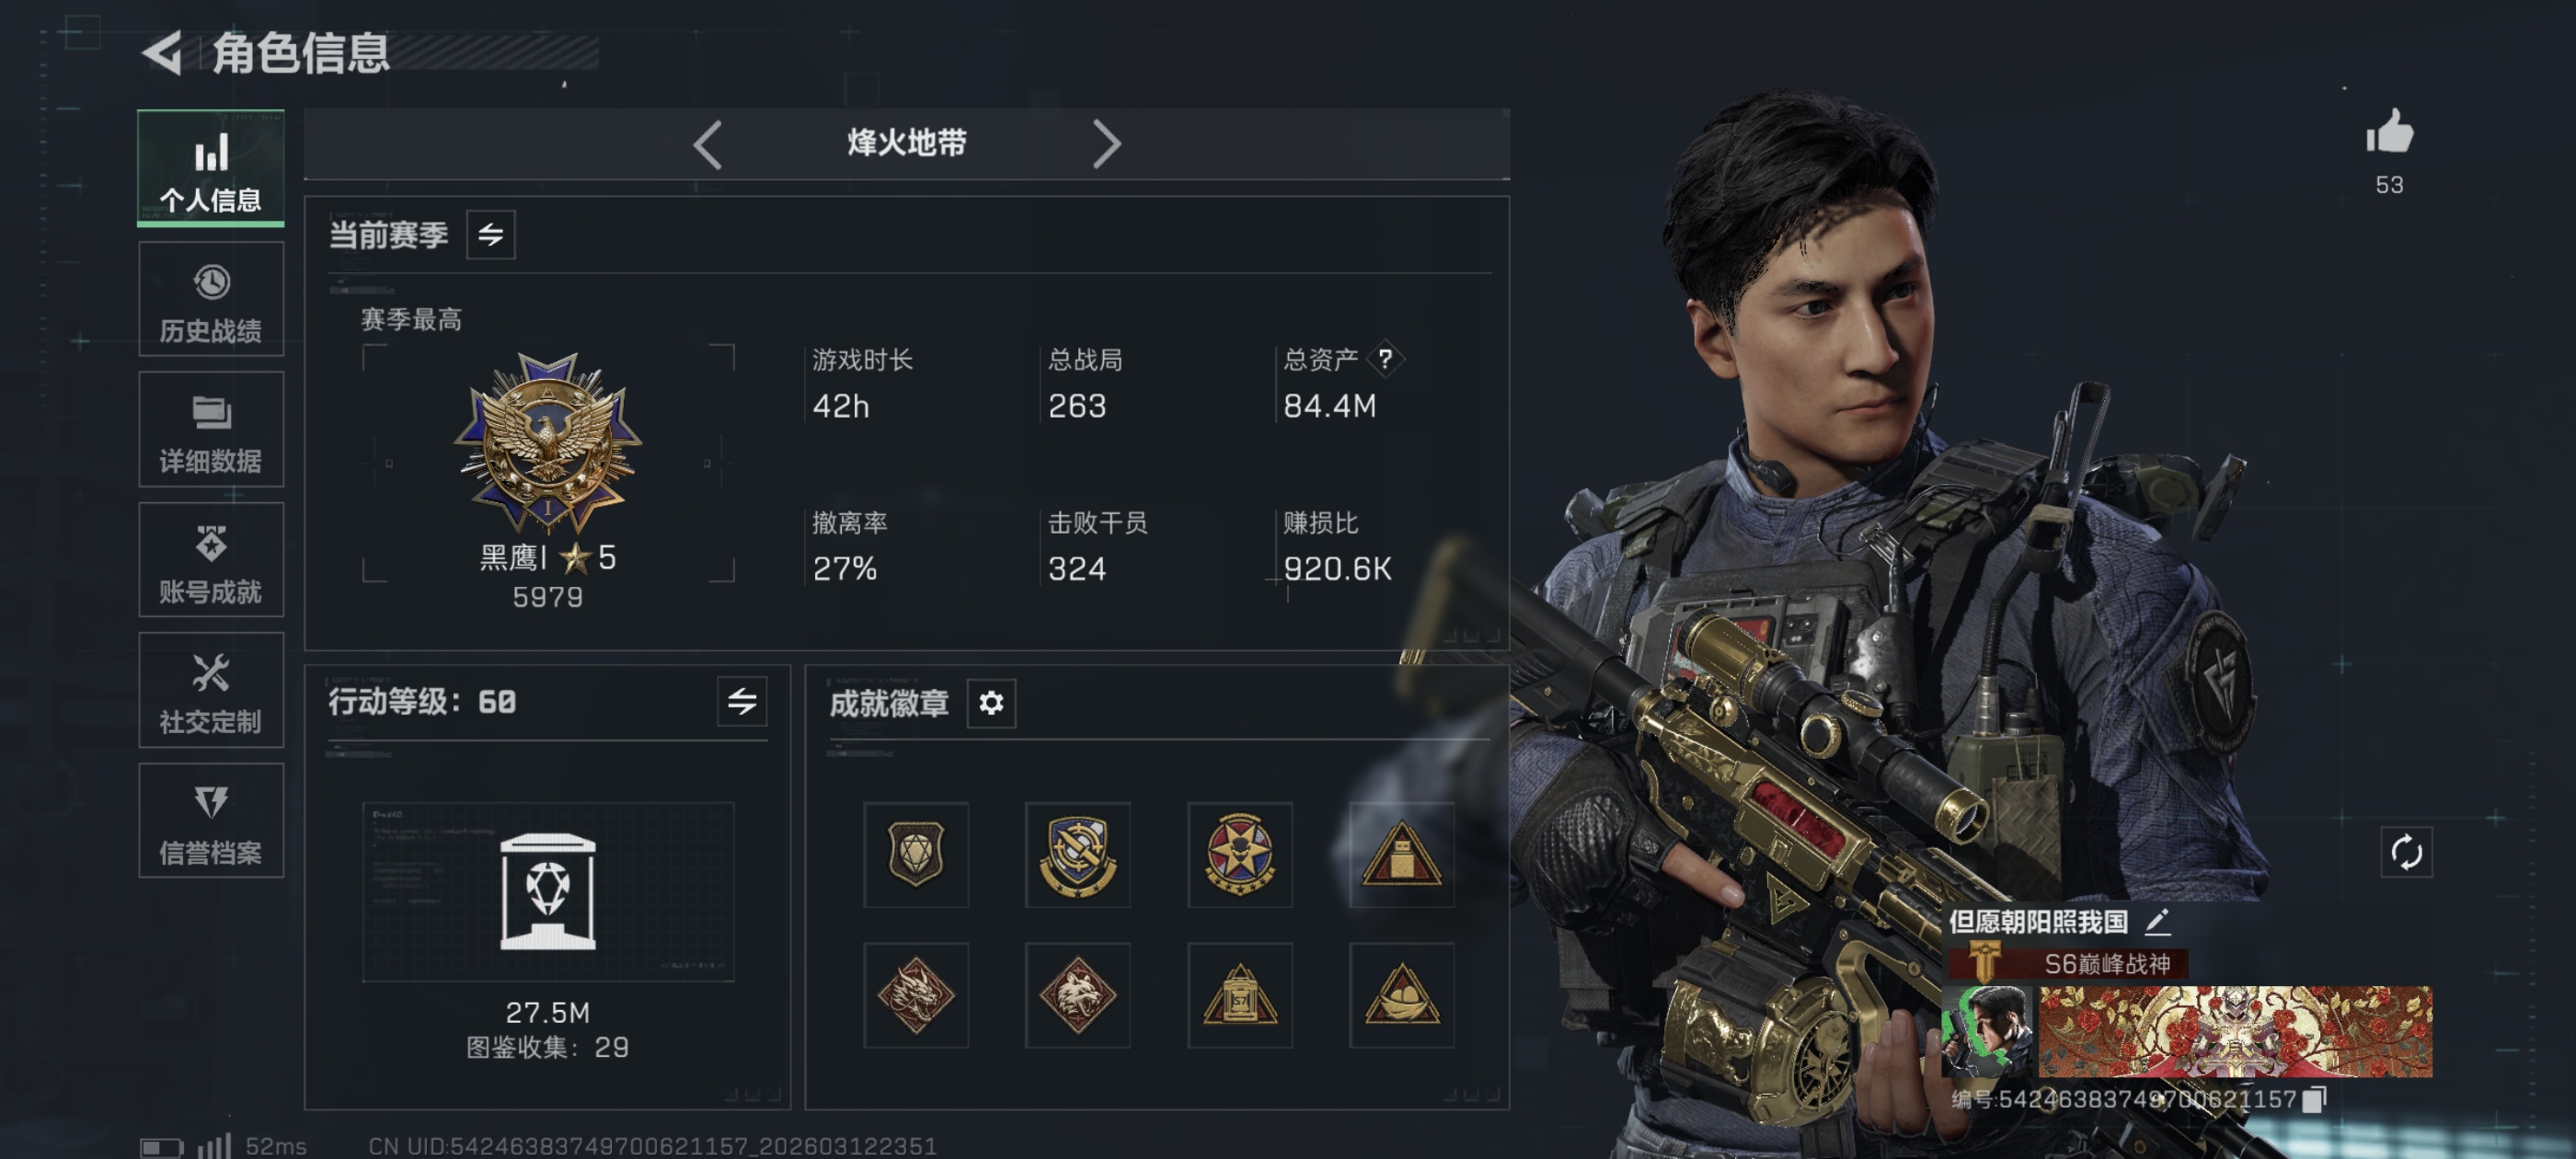Select the dragon head achievement badge
This screenshot has height=1159, width=2576.
pyautogui.click(x=915, y=995)
